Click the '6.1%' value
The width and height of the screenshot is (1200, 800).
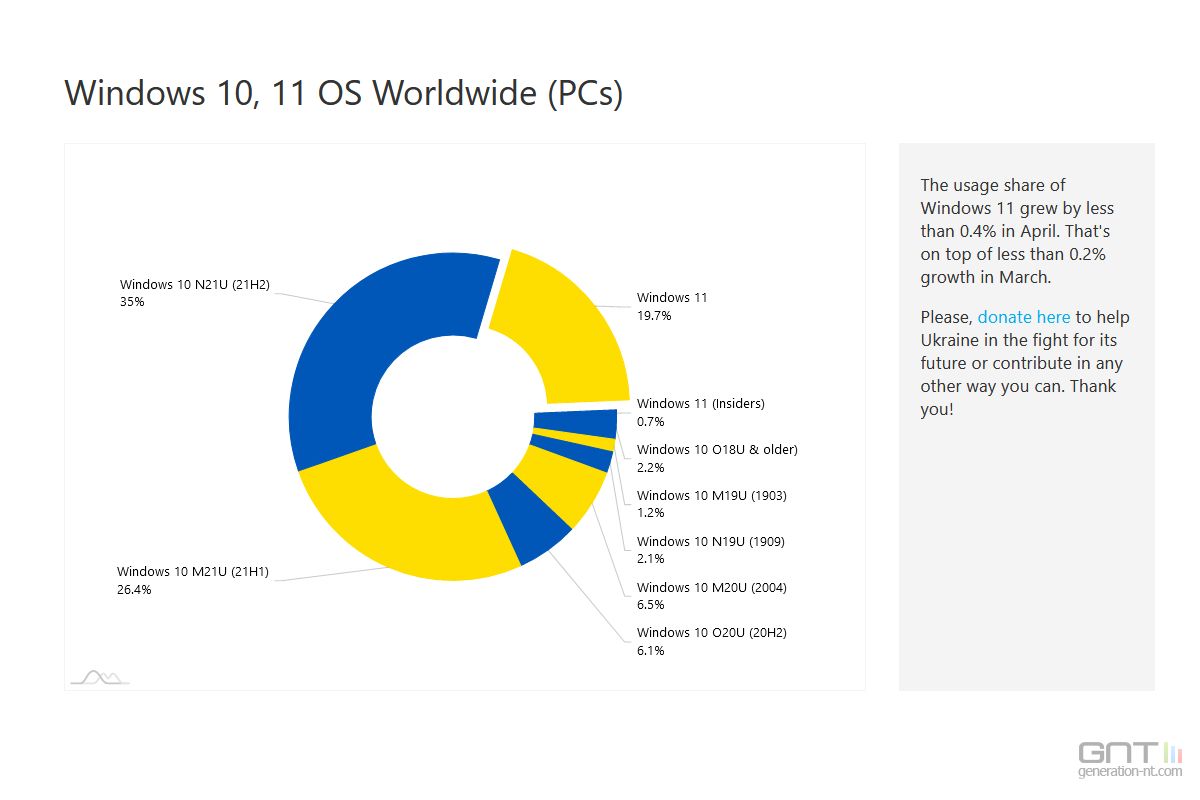pyautogui.click(x=651, y=651)
